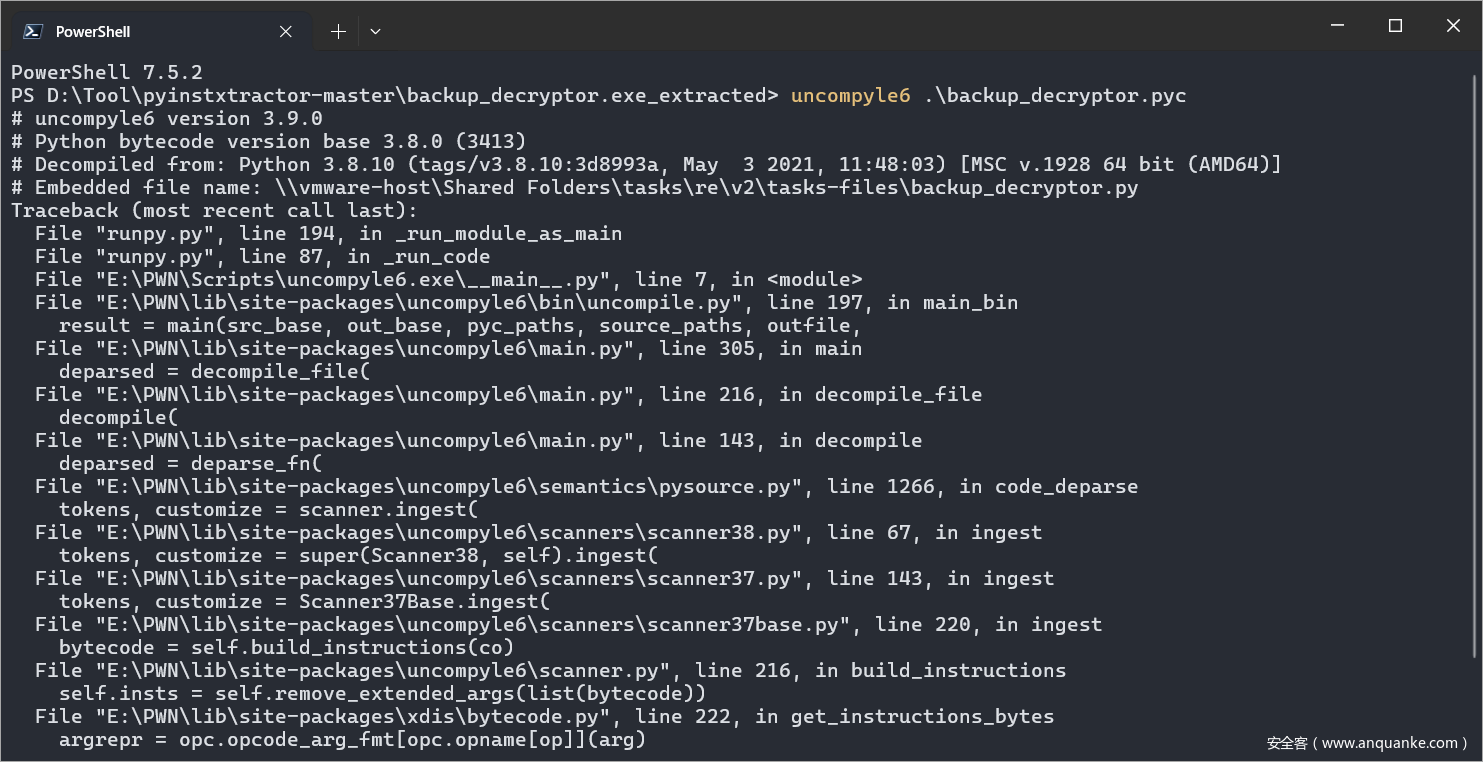Expand the new tab profile dropdown
Screen dimensions: 1483x762
point(375,31)
